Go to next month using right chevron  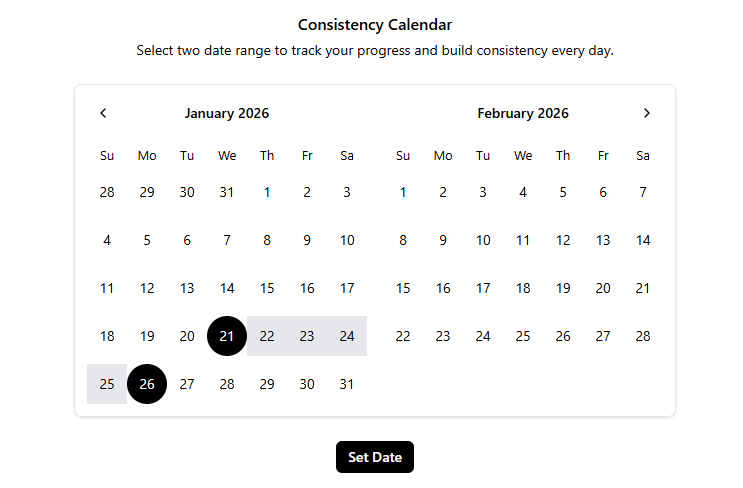click(x=647, y=113)
